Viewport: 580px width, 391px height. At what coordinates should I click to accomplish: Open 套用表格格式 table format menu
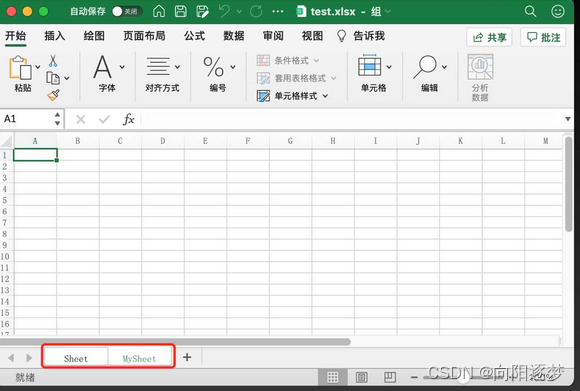[296, 78]
